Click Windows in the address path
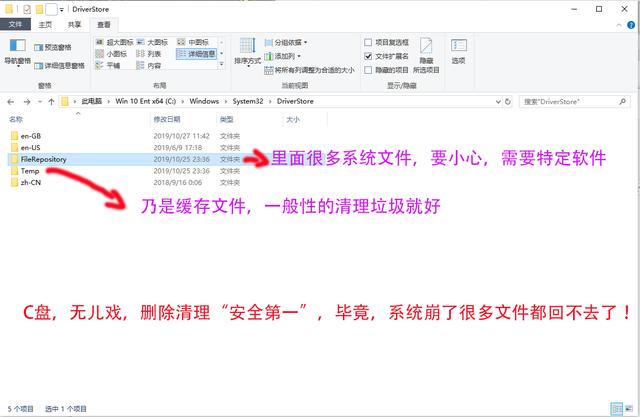 coord(204,101)
